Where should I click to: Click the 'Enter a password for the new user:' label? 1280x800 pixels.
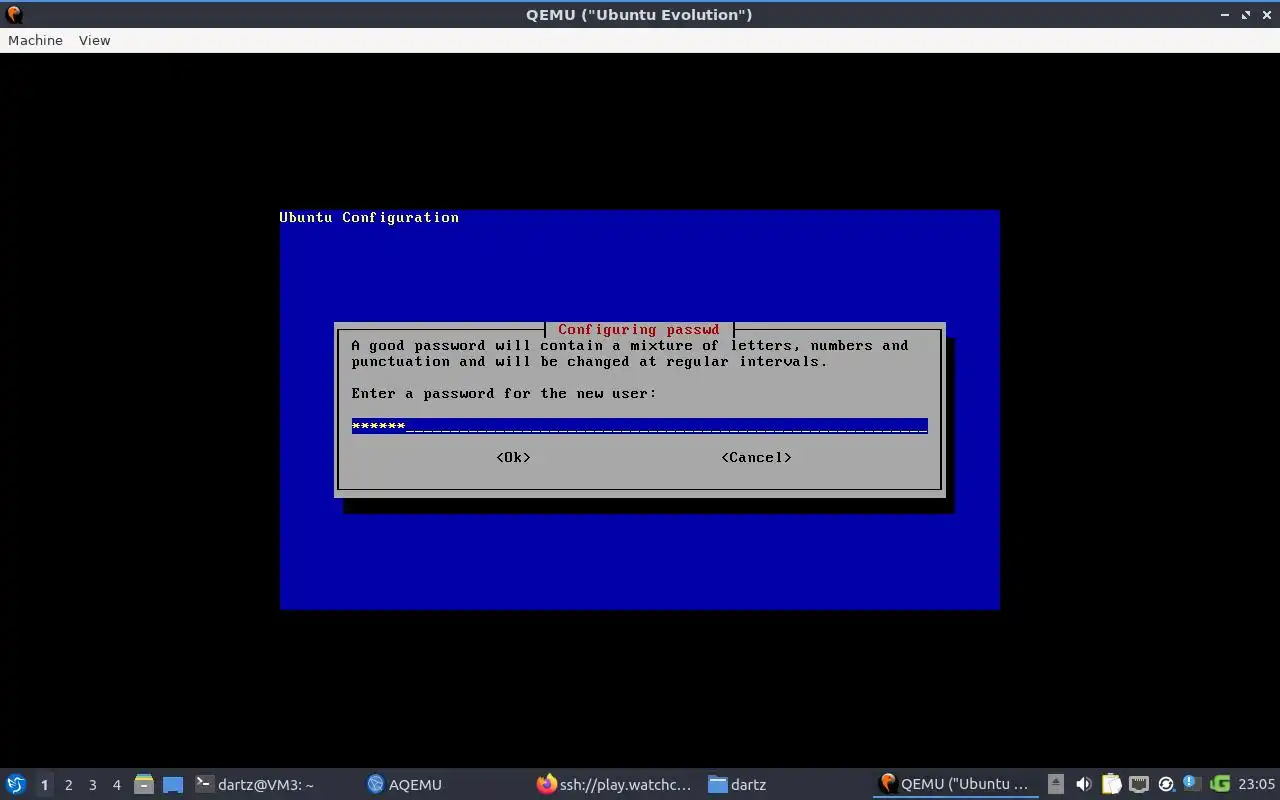coord(504,393)
